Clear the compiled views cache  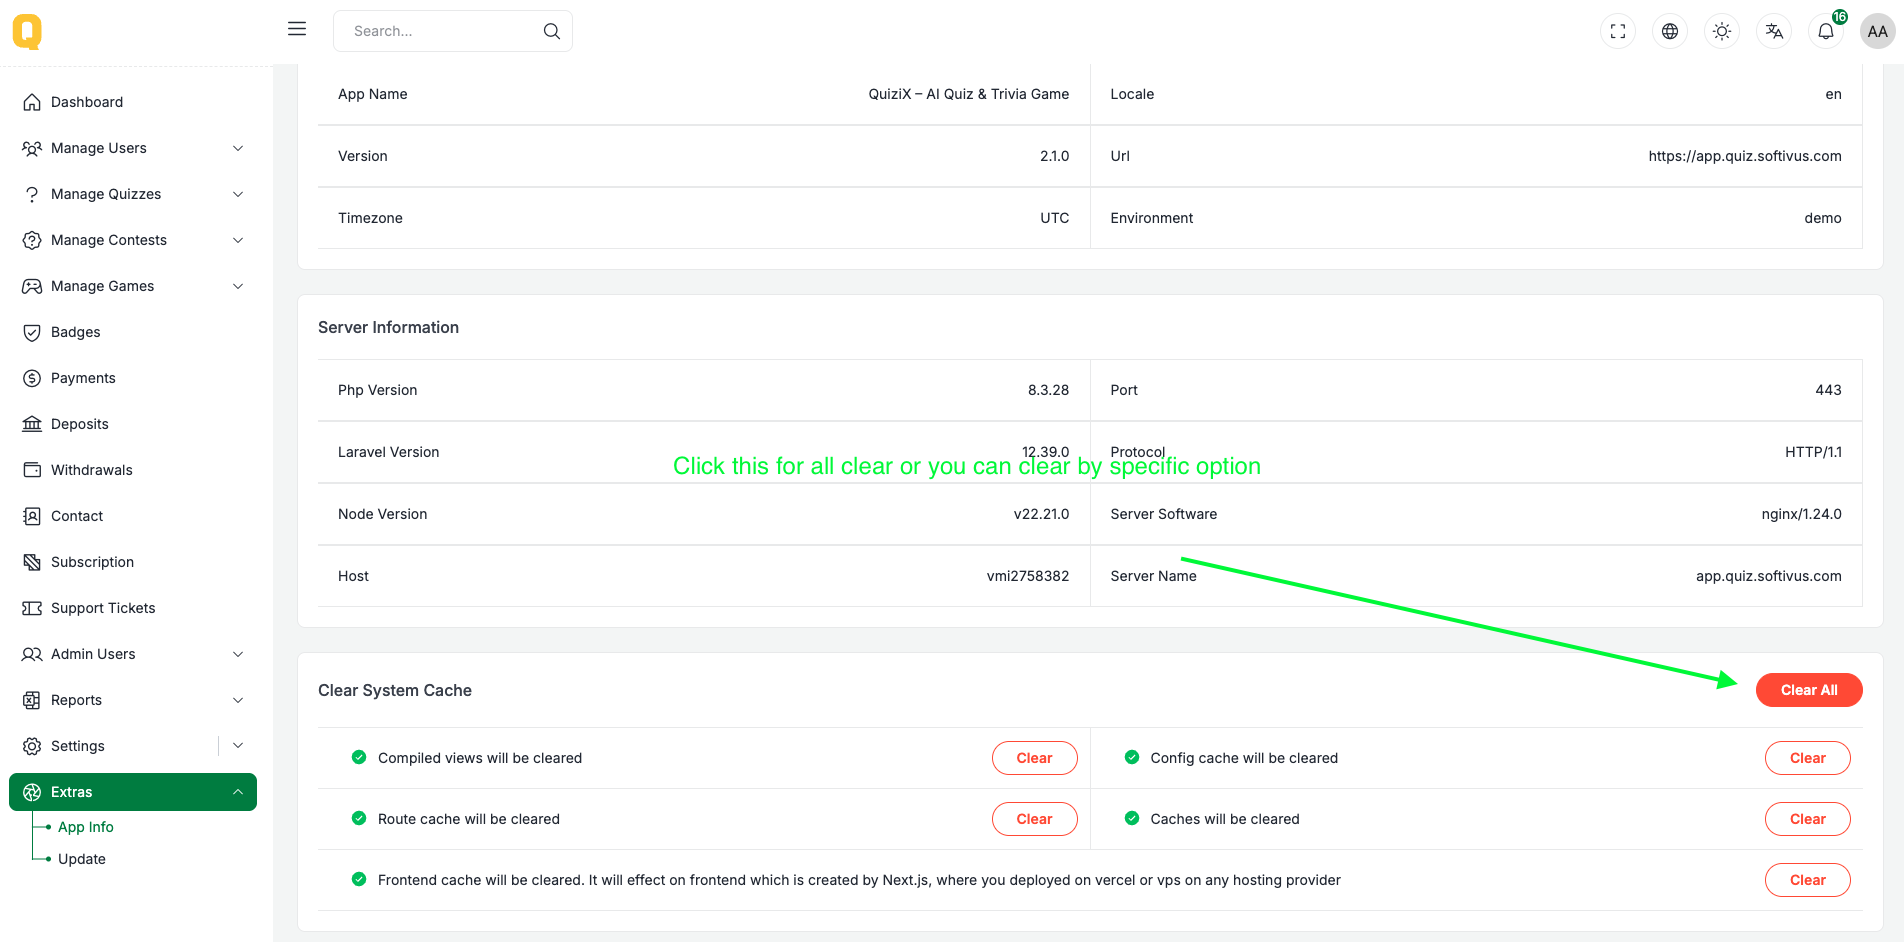click(1034, 758)
